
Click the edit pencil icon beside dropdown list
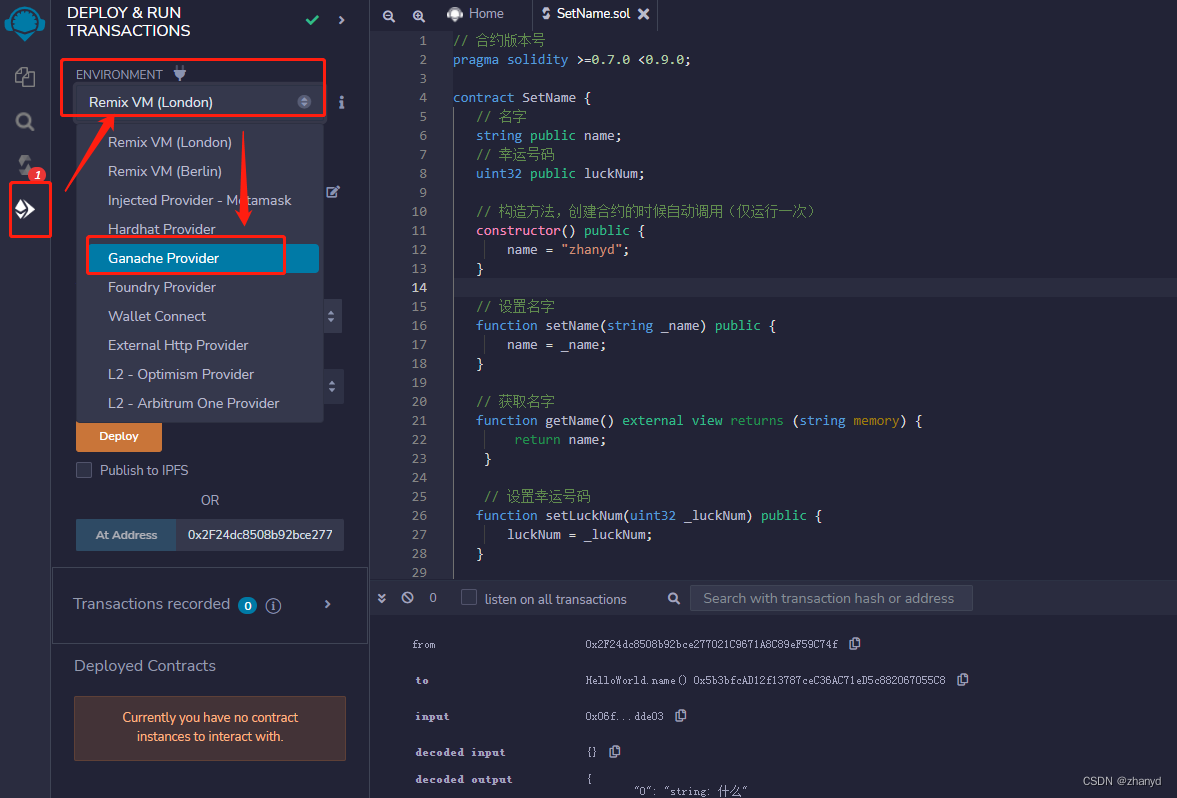[x=333, y=192]
